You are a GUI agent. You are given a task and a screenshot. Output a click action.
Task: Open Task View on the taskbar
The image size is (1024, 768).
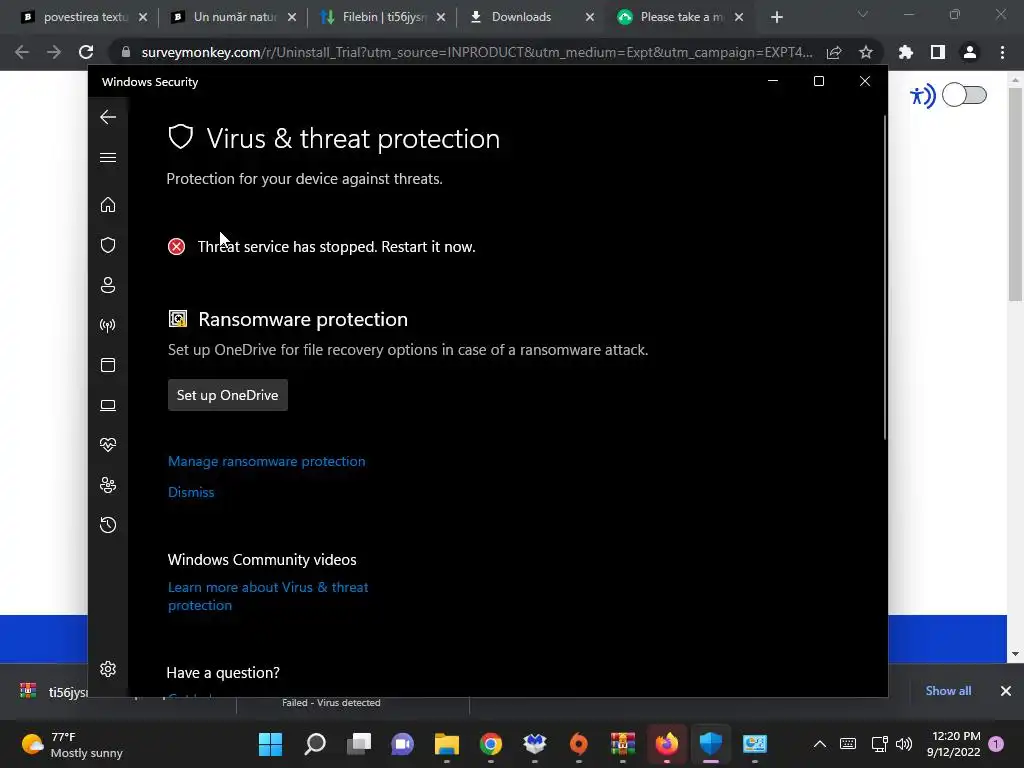[359, 744]
